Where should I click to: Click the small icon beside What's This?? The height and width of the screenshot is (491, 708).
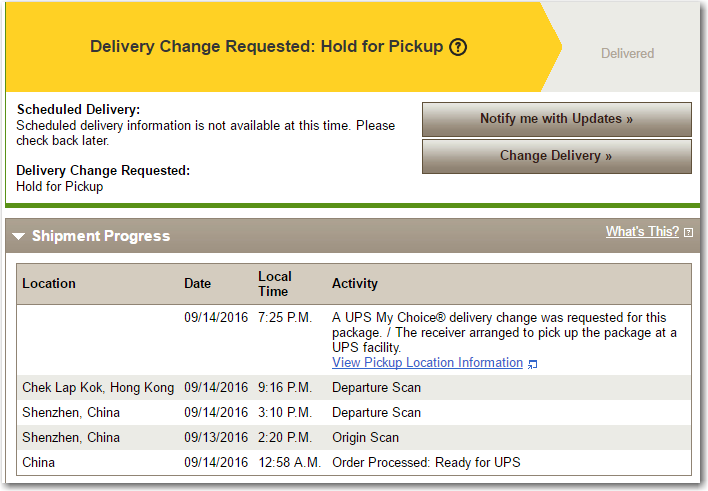tap(688, 232)
